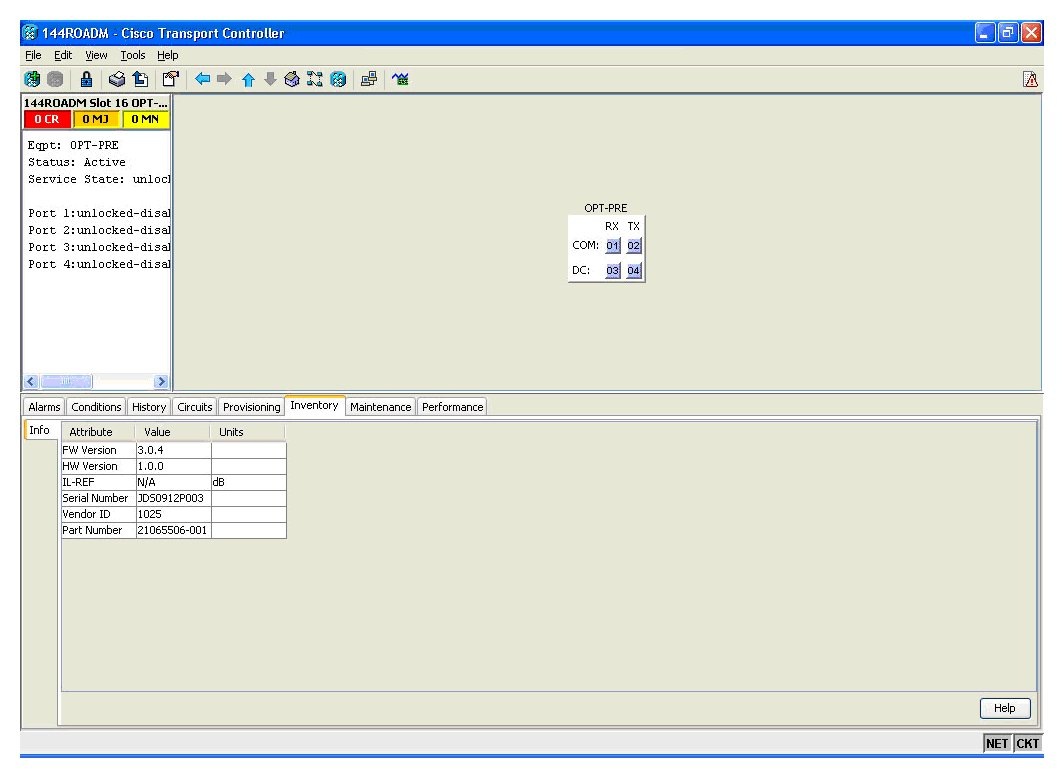Select Serial Number value JDS0912P003
Image resolution: width=1064 pixels, height=778 pixels.
pos(173,499)
